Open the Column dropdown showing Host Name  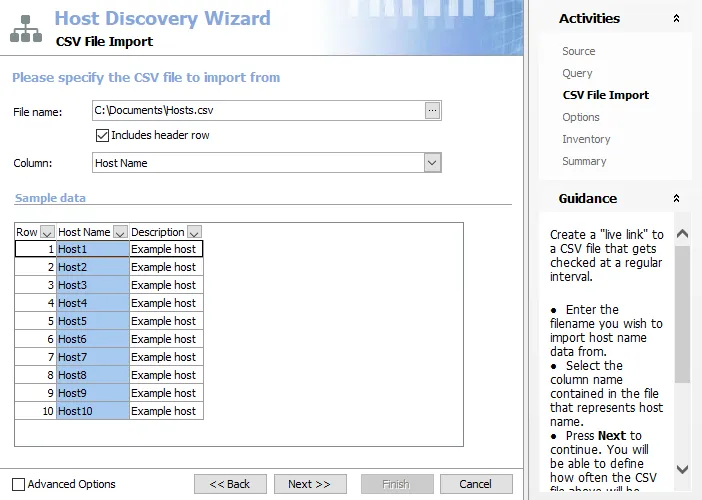(432, 163)
